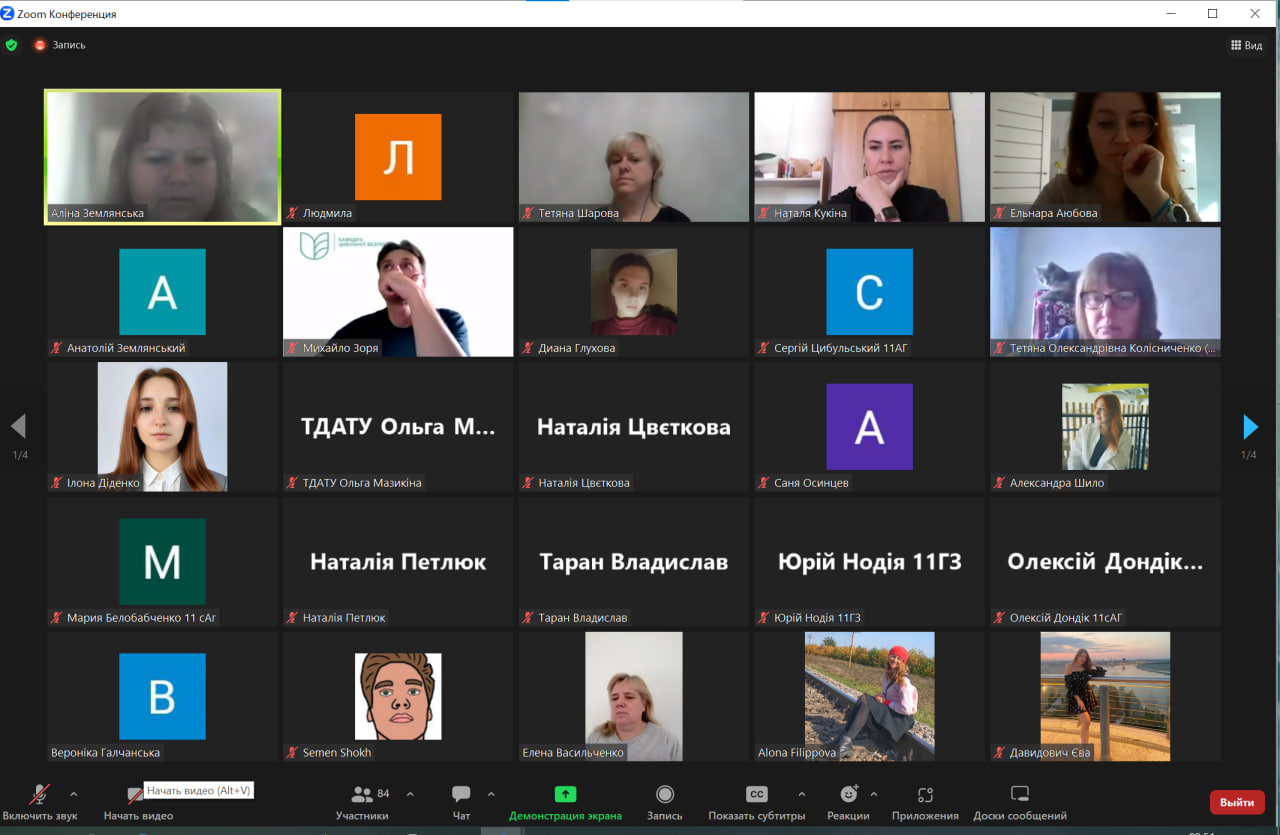Click the orange Л avatar of Людмила

398,157
